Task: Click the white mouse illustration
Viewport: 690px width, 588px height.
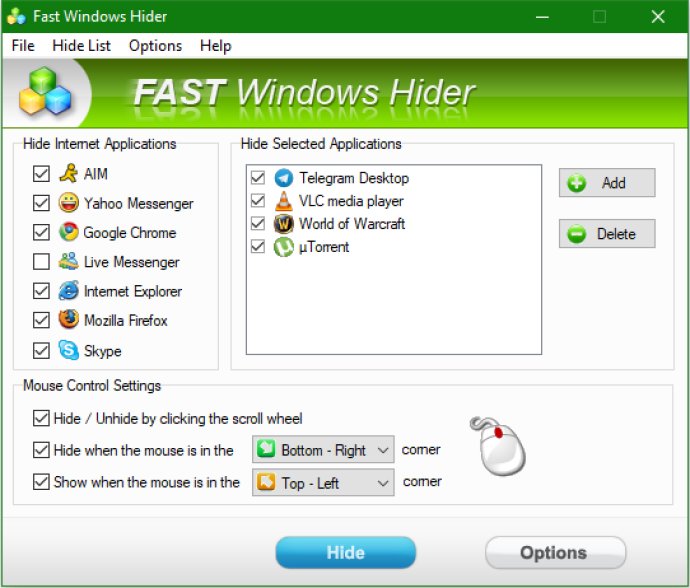Action: pyautogui.click(x=499, y=446)
